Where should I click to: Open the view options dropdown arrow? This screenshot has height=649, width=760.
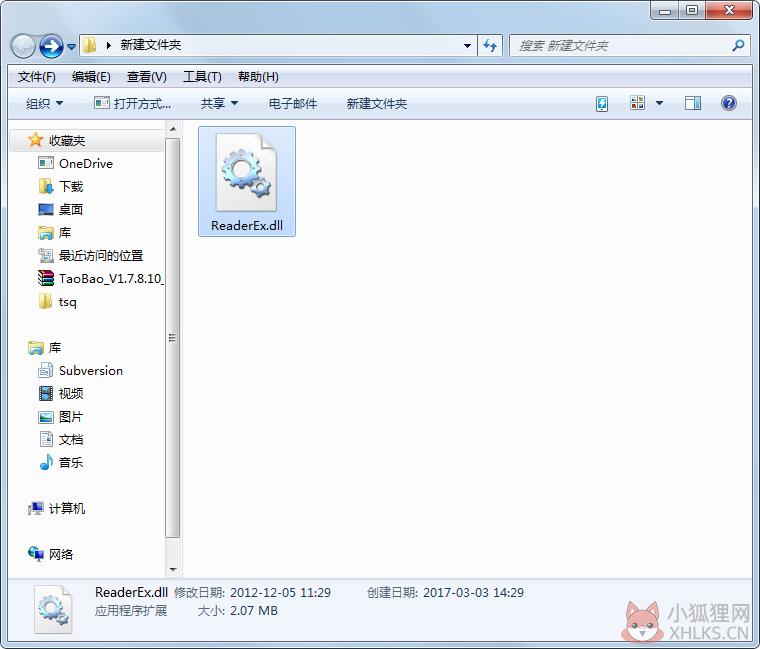click(x=659, y=103)
